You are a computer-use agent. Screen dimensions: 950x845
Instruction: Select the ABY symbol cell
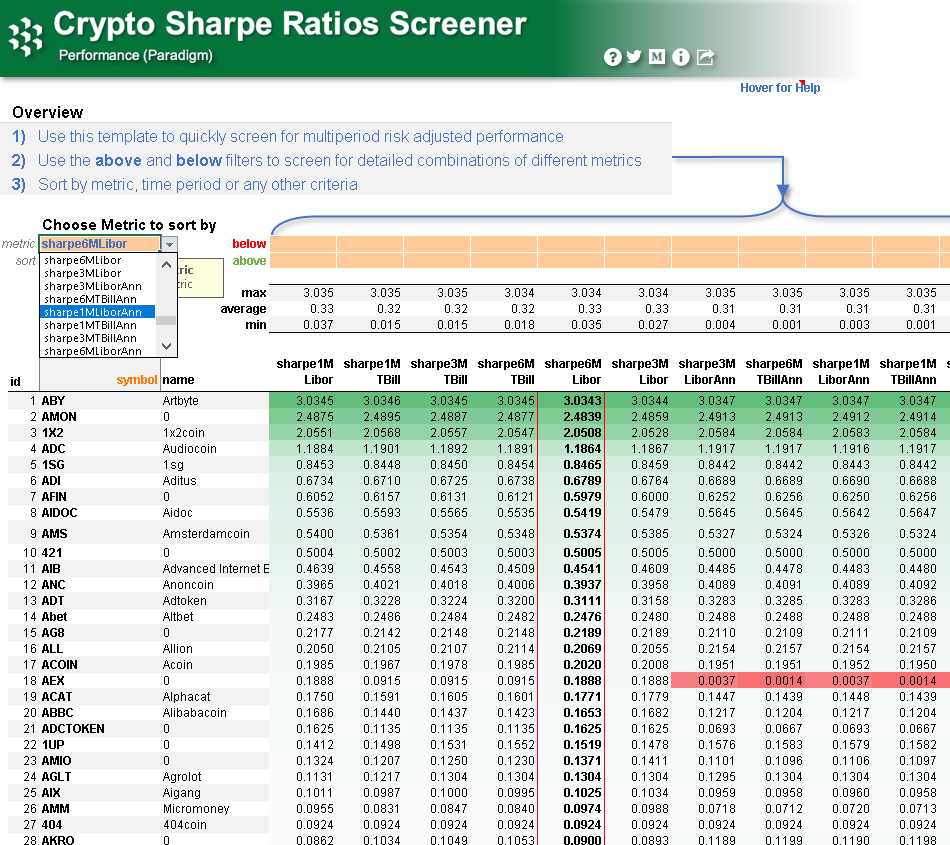100,400
